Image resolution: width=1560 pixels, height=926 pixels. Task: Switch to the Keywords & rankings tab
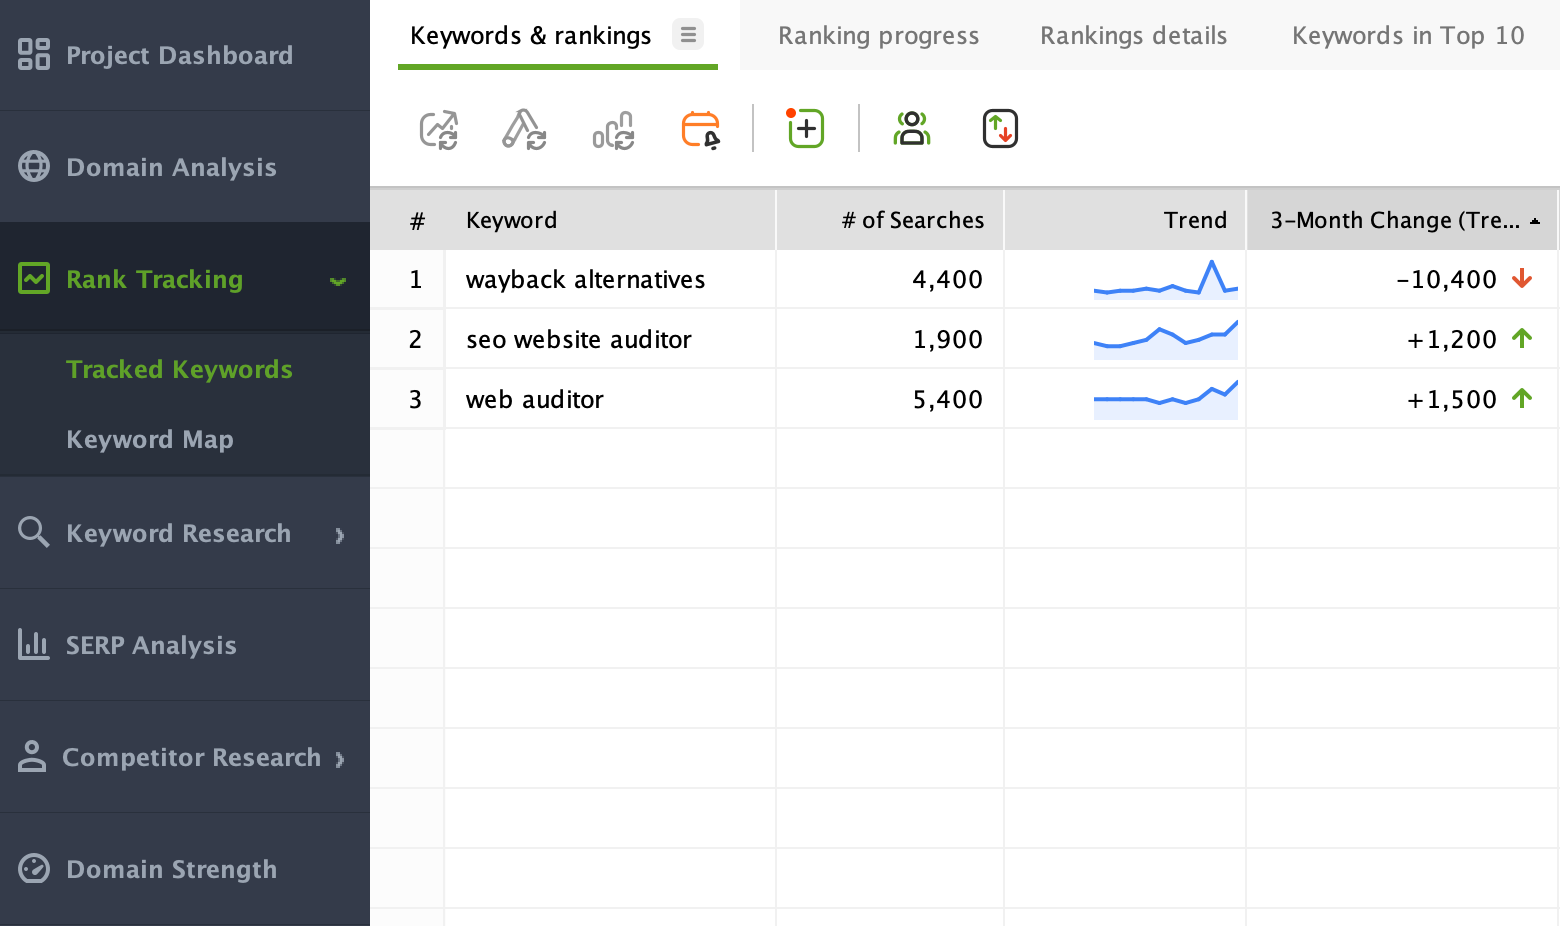coord(531,36)
